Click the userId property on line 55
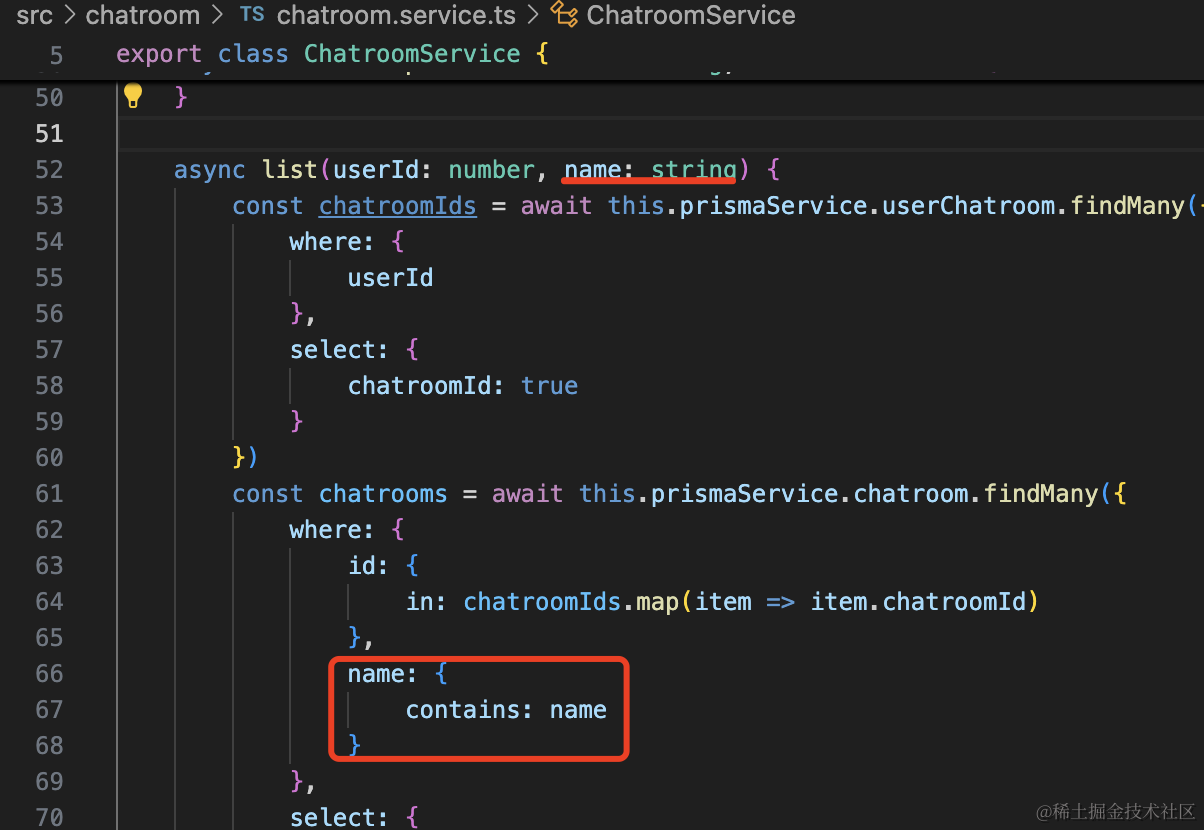Image resolution: width=1204 pixels, height=830 pixels. 390,278
